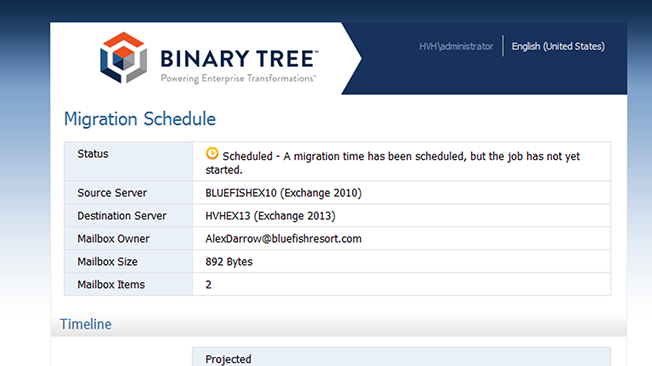Image resolution: width=652 pixels, height=366 pixels.
Task: Click the Projected column header
Action: point(228,359)
